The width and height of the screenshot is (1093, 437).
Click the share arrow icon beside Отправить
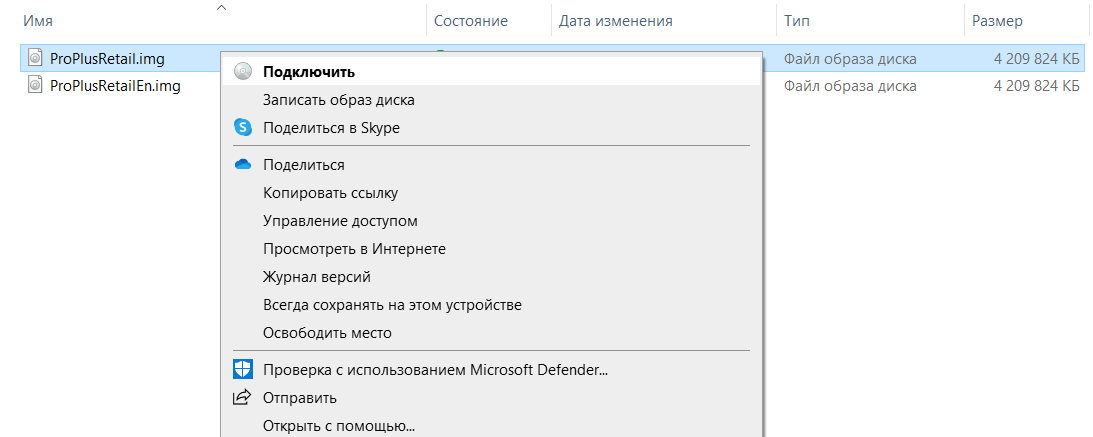click(x=242, y=398)
